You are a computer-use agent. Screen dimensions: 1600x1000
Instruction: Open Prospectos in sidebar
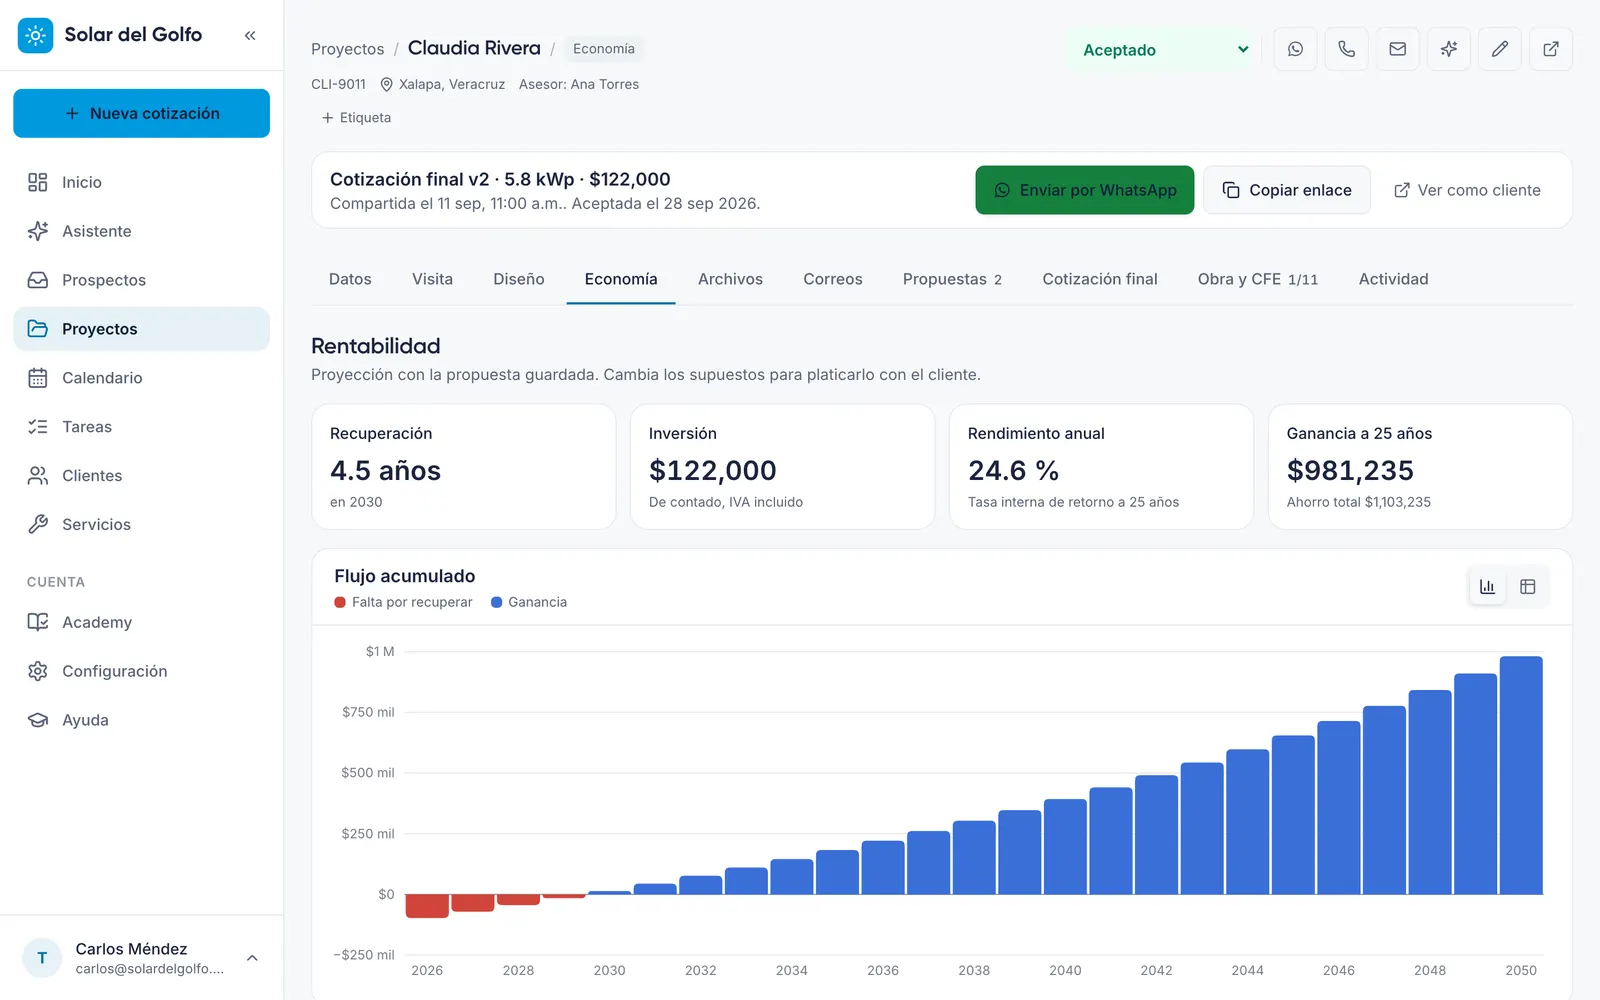coord(141,280)
